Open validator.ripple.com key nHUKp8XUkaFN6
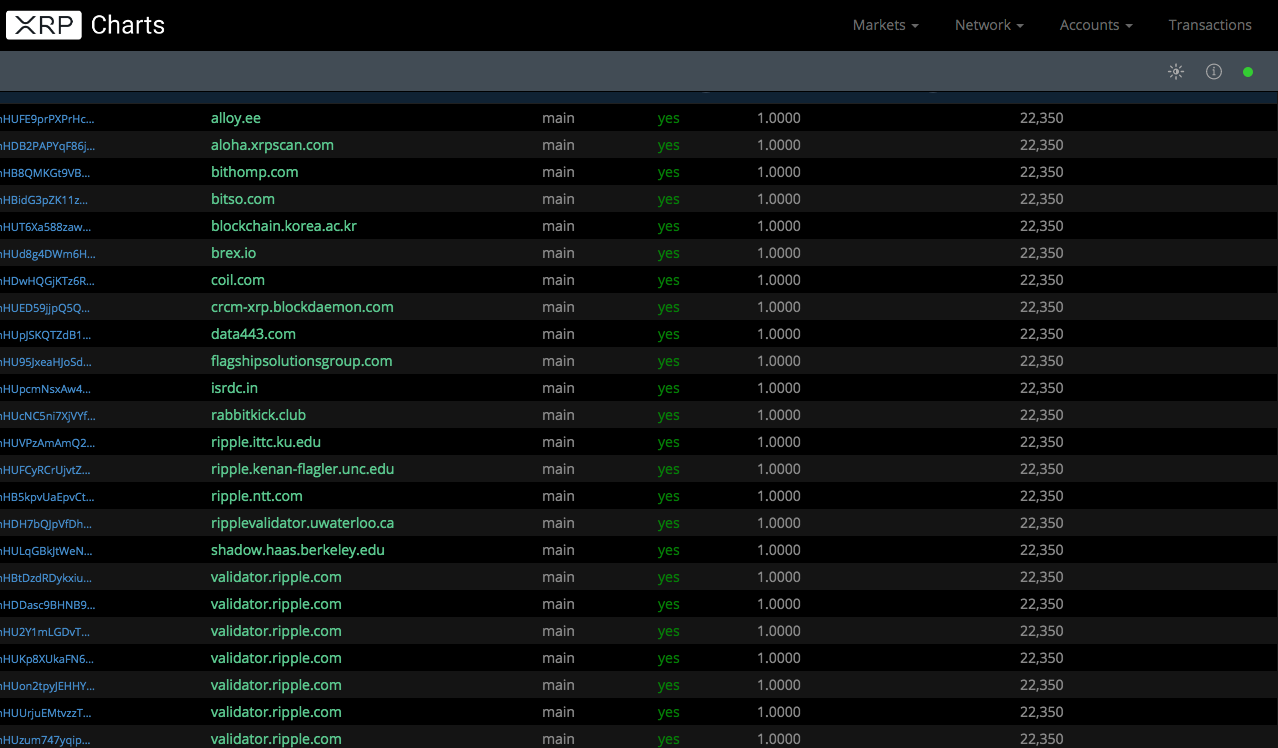 pyautogui.click(x=47, y=659)
